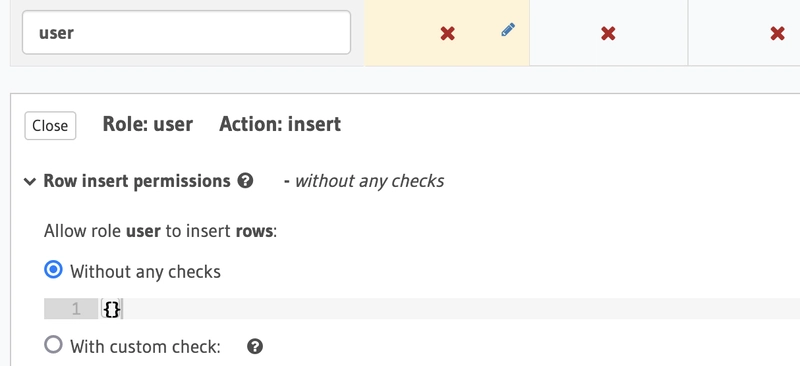Click the Row insert permissions section title
The image size is (800, 366).
pyautogui.click(x=137, y=181)
